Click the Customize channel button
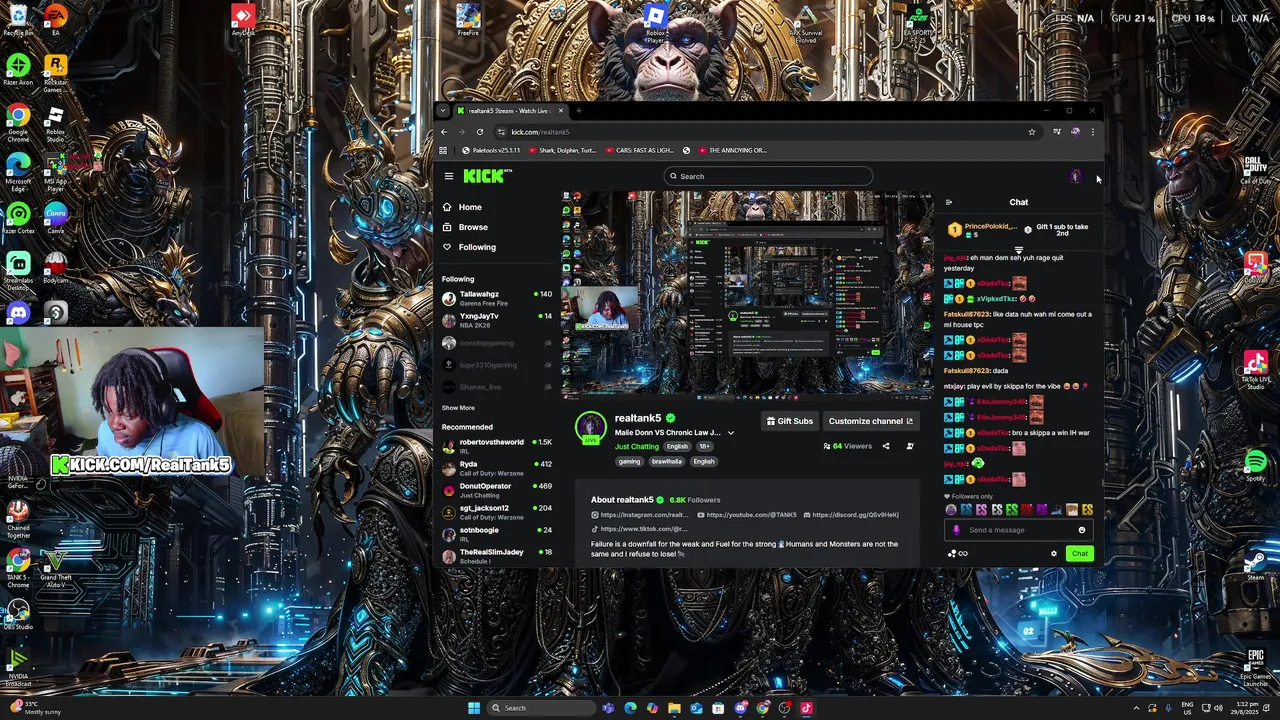The width and height of the screenshot is (1280, 720). coord(870,421)
